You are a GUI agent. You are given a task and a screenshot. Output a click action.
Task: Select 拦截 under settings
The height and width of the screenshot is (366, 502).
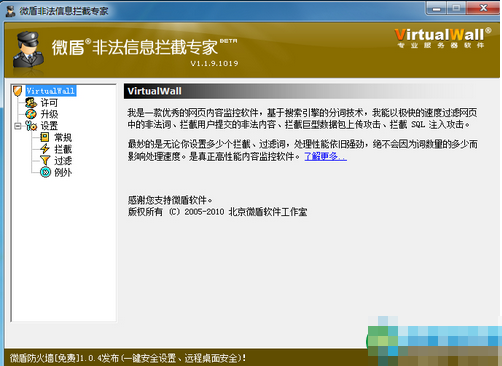click(63, 149)
